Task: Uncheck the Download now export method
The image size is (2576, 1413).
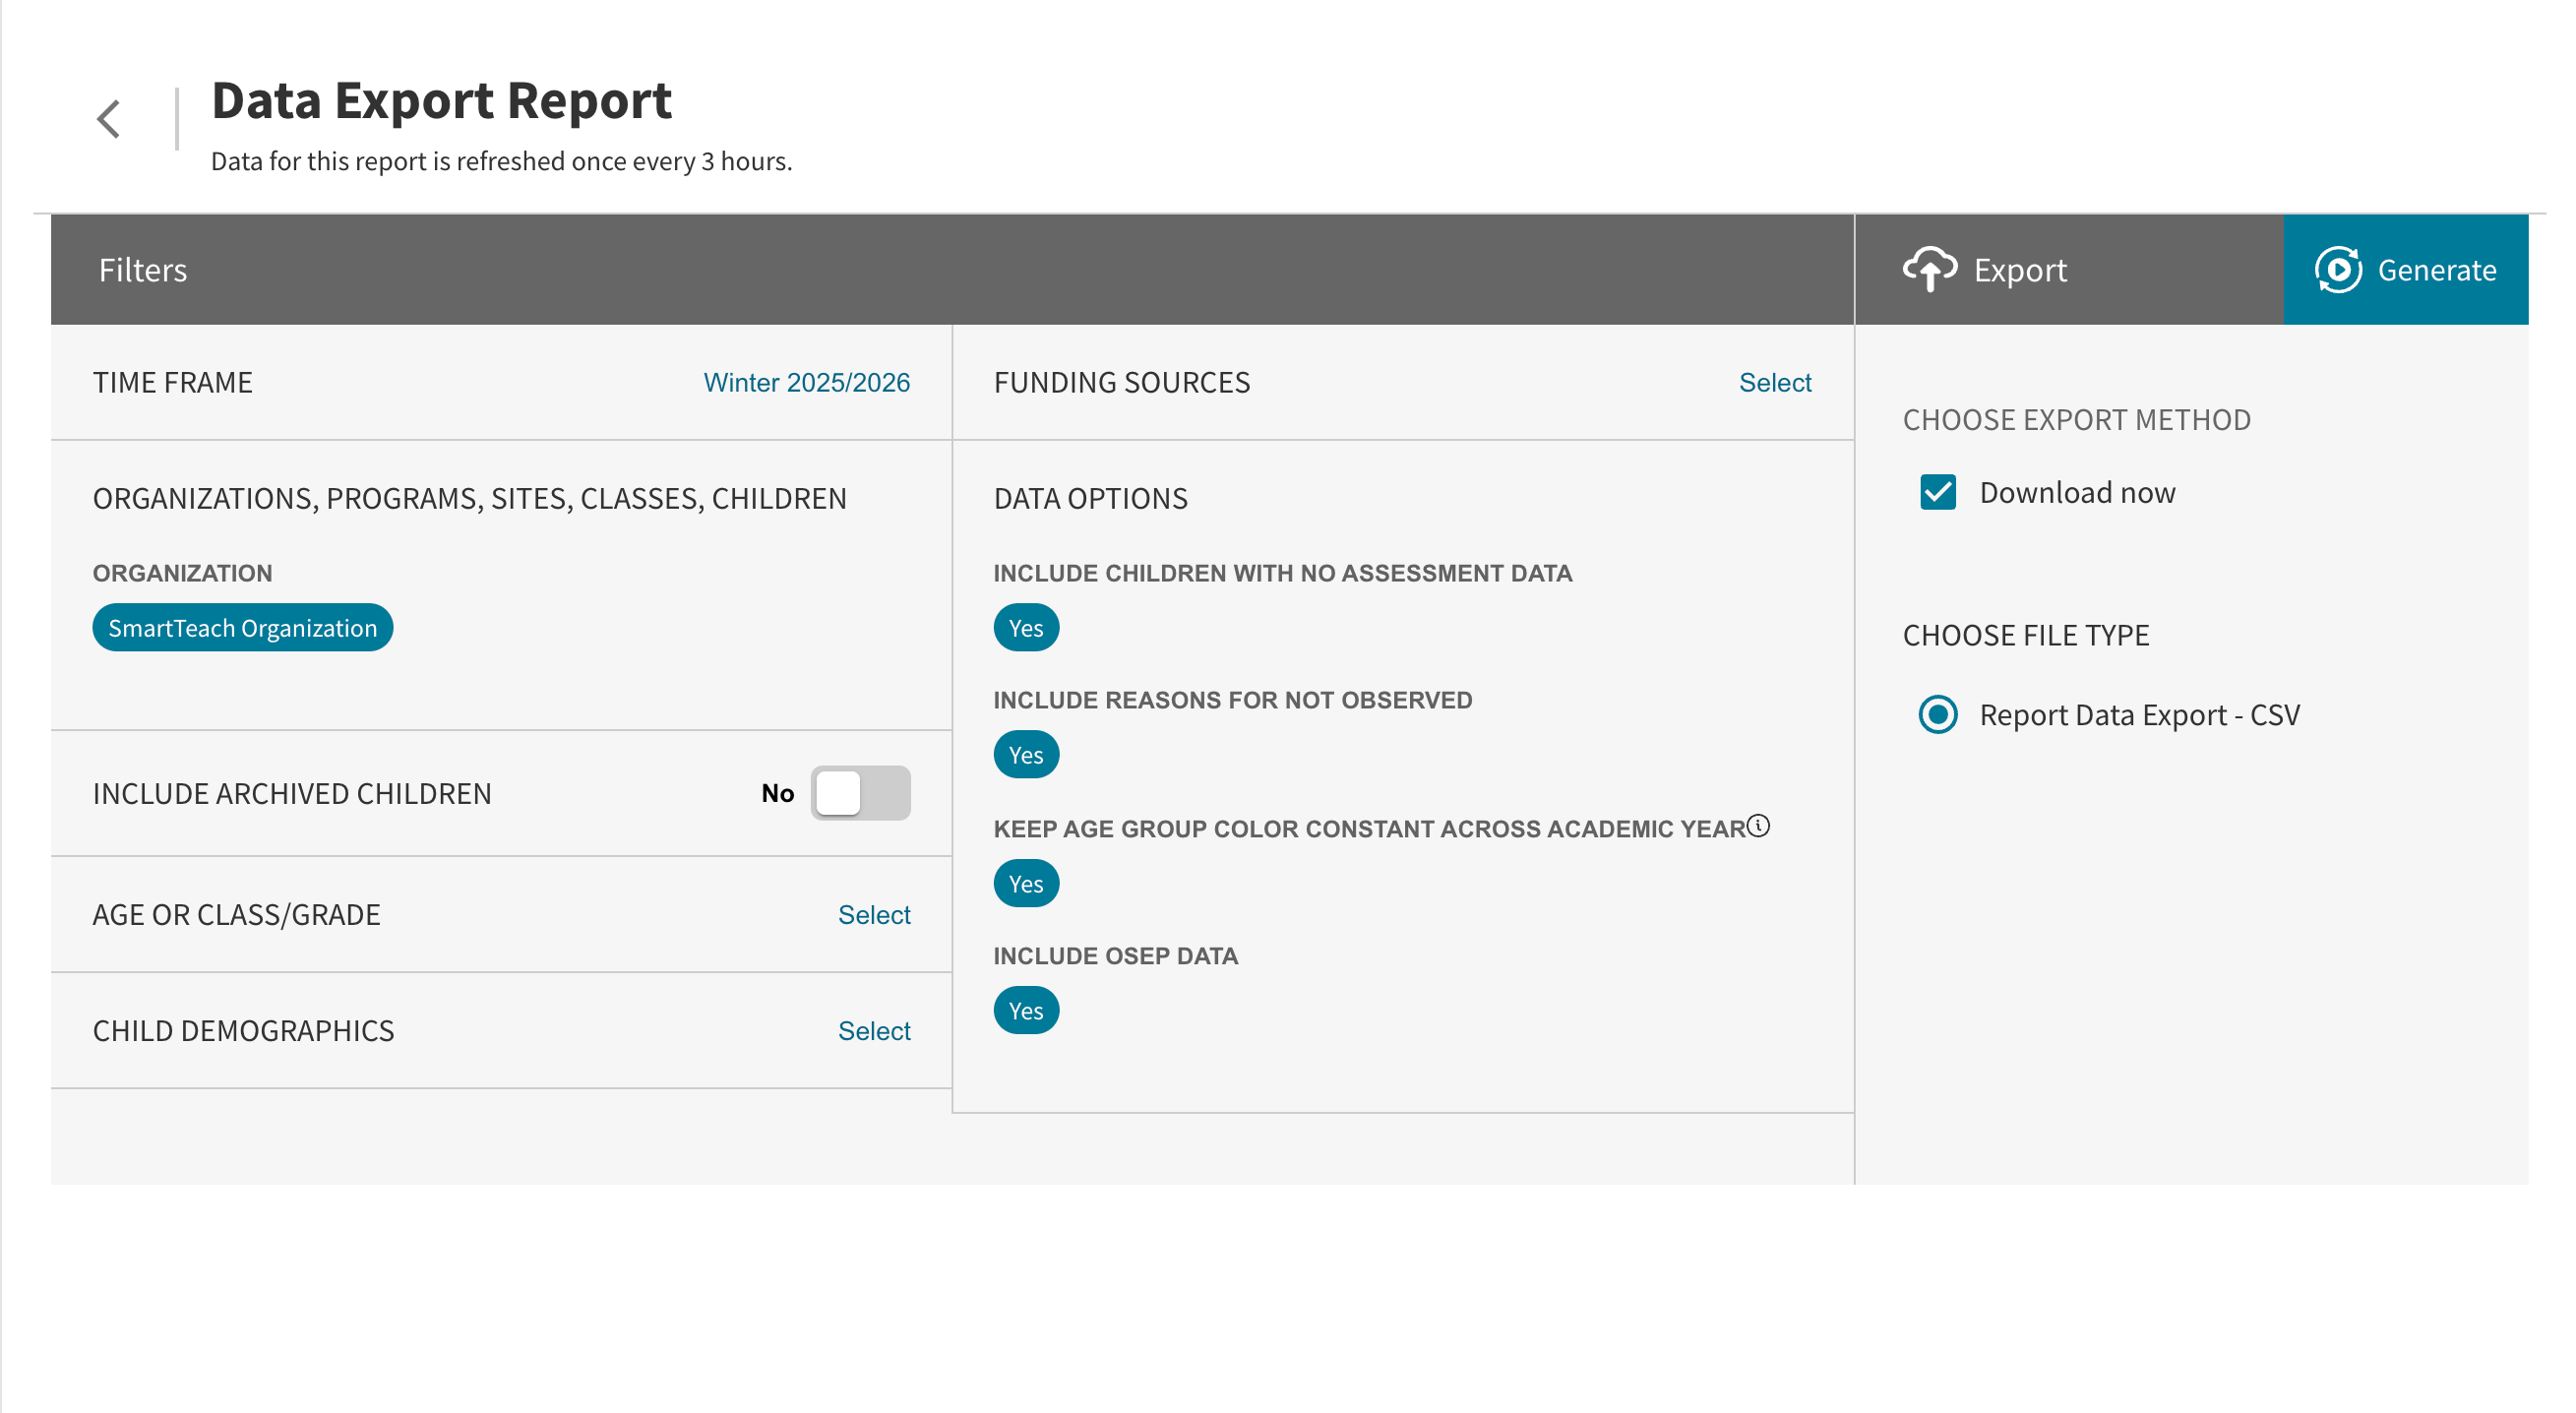Action: point(1938,491)
